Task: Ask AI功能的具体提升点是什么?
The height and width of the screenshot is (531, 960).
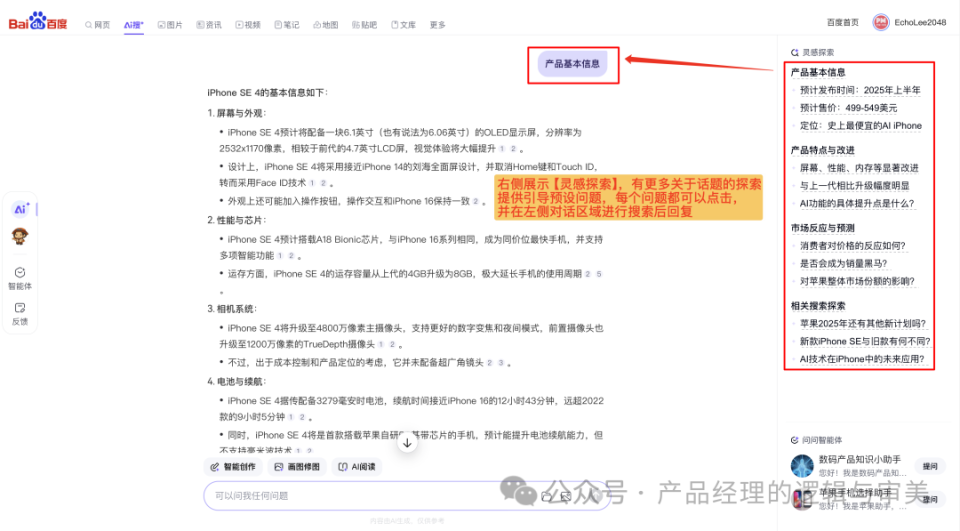Action: pyautogui.click(x=857, y=203)
